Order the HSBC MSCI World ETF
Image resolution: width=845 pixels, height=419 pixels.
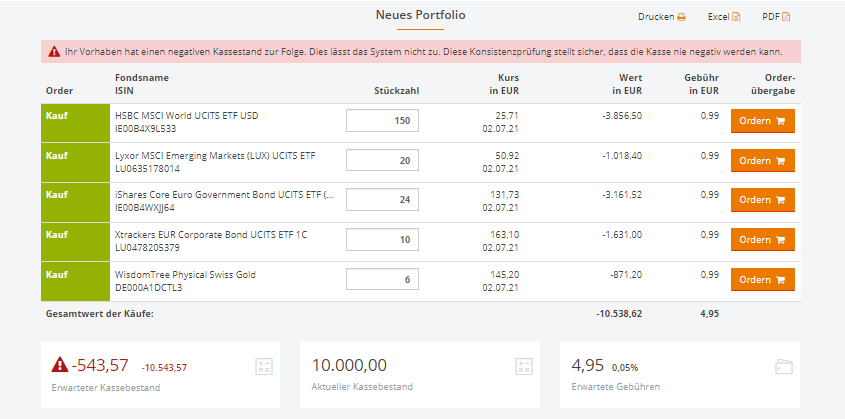click(x=762, y=121)
